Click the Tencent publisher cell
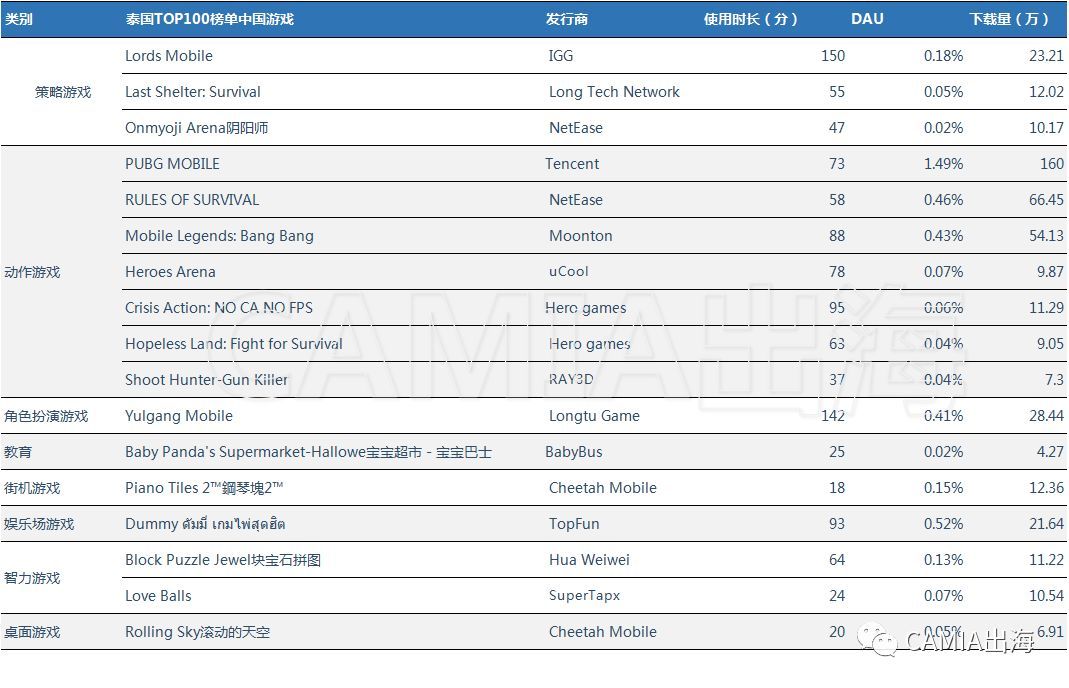The image size is (1069, 688). click(572, 164)
